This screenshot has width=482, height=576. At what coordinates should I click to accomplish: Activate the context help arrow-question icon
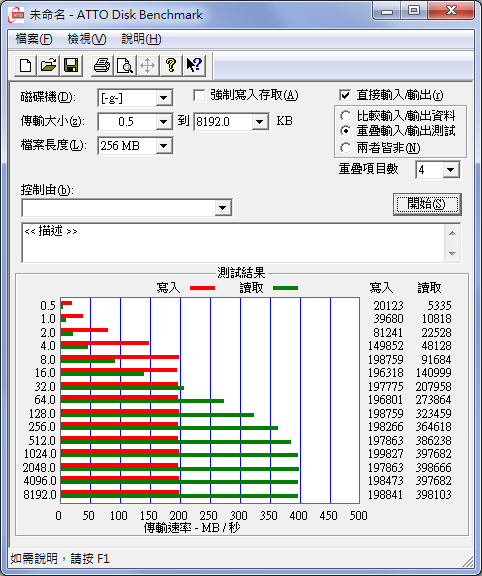tap(194, 65)
